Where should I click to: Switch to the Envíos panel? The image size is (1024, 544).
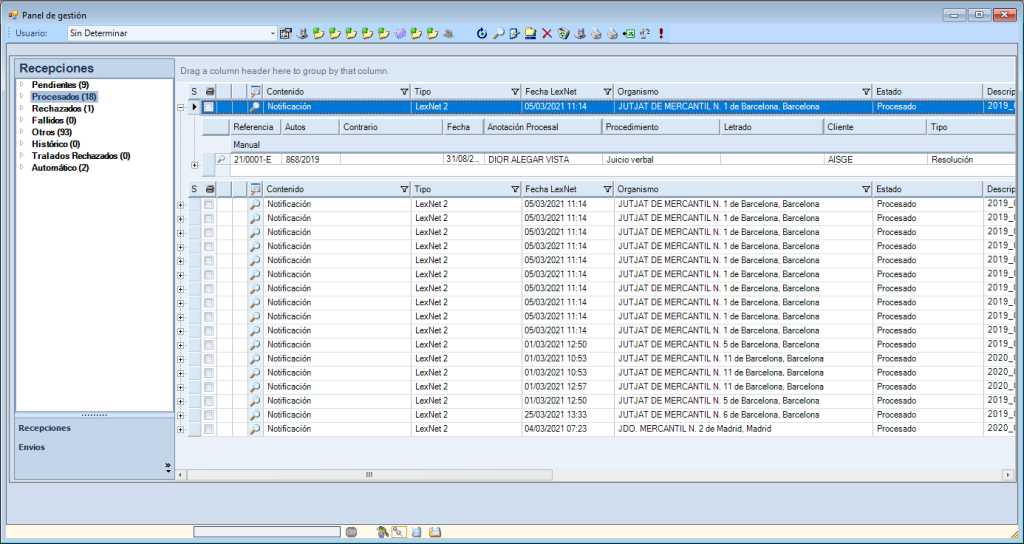coord(31,447)
